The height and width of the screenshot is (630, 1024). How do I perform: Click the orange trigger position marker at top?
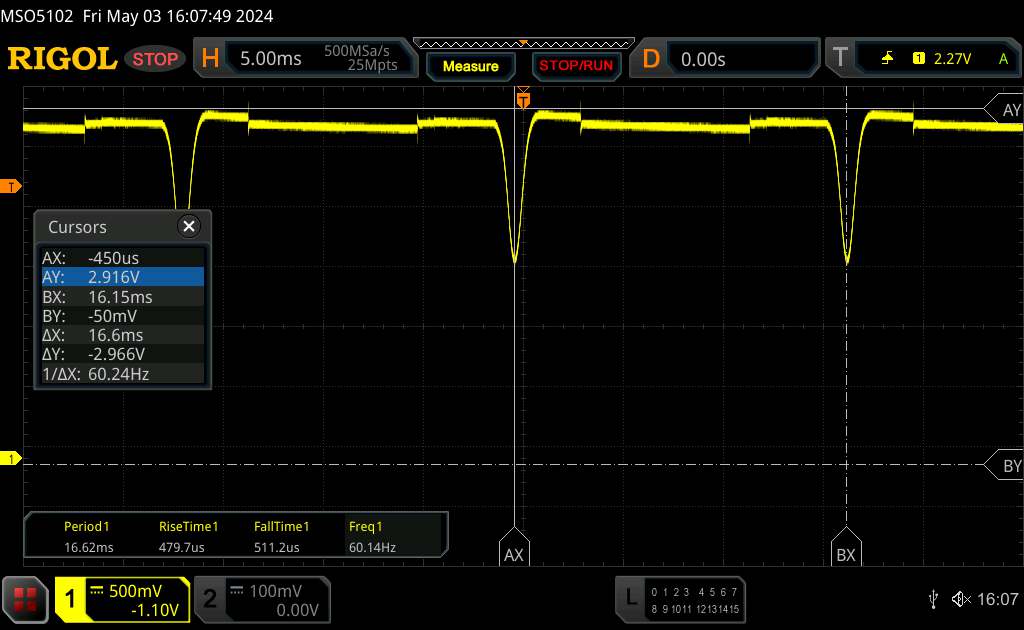point(523,100)
